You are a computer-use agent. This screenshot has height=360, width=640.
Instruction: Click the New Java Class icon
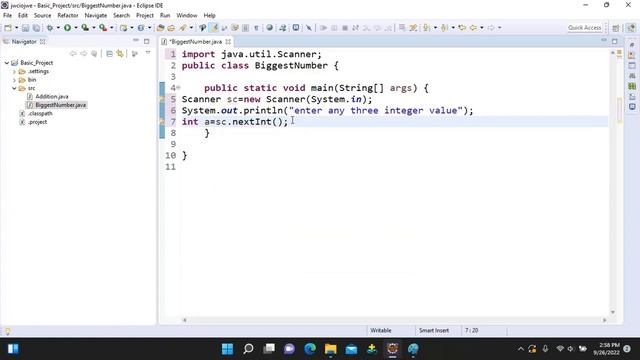(141, 28)
